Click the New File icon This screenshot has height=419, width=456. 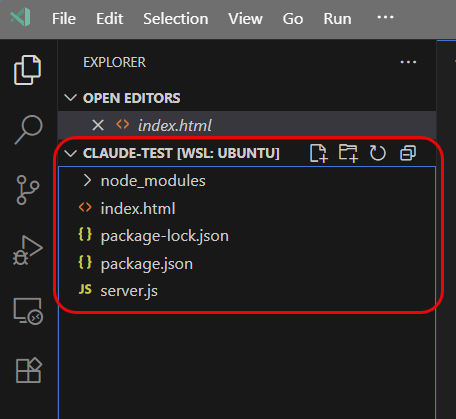coord(319,153)
